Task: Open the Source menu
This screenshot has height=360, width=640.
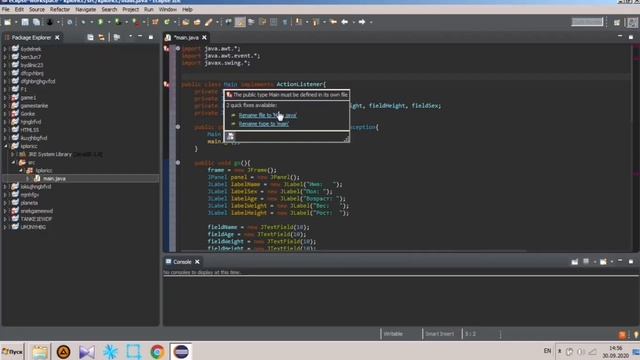Action: point(37,9)
